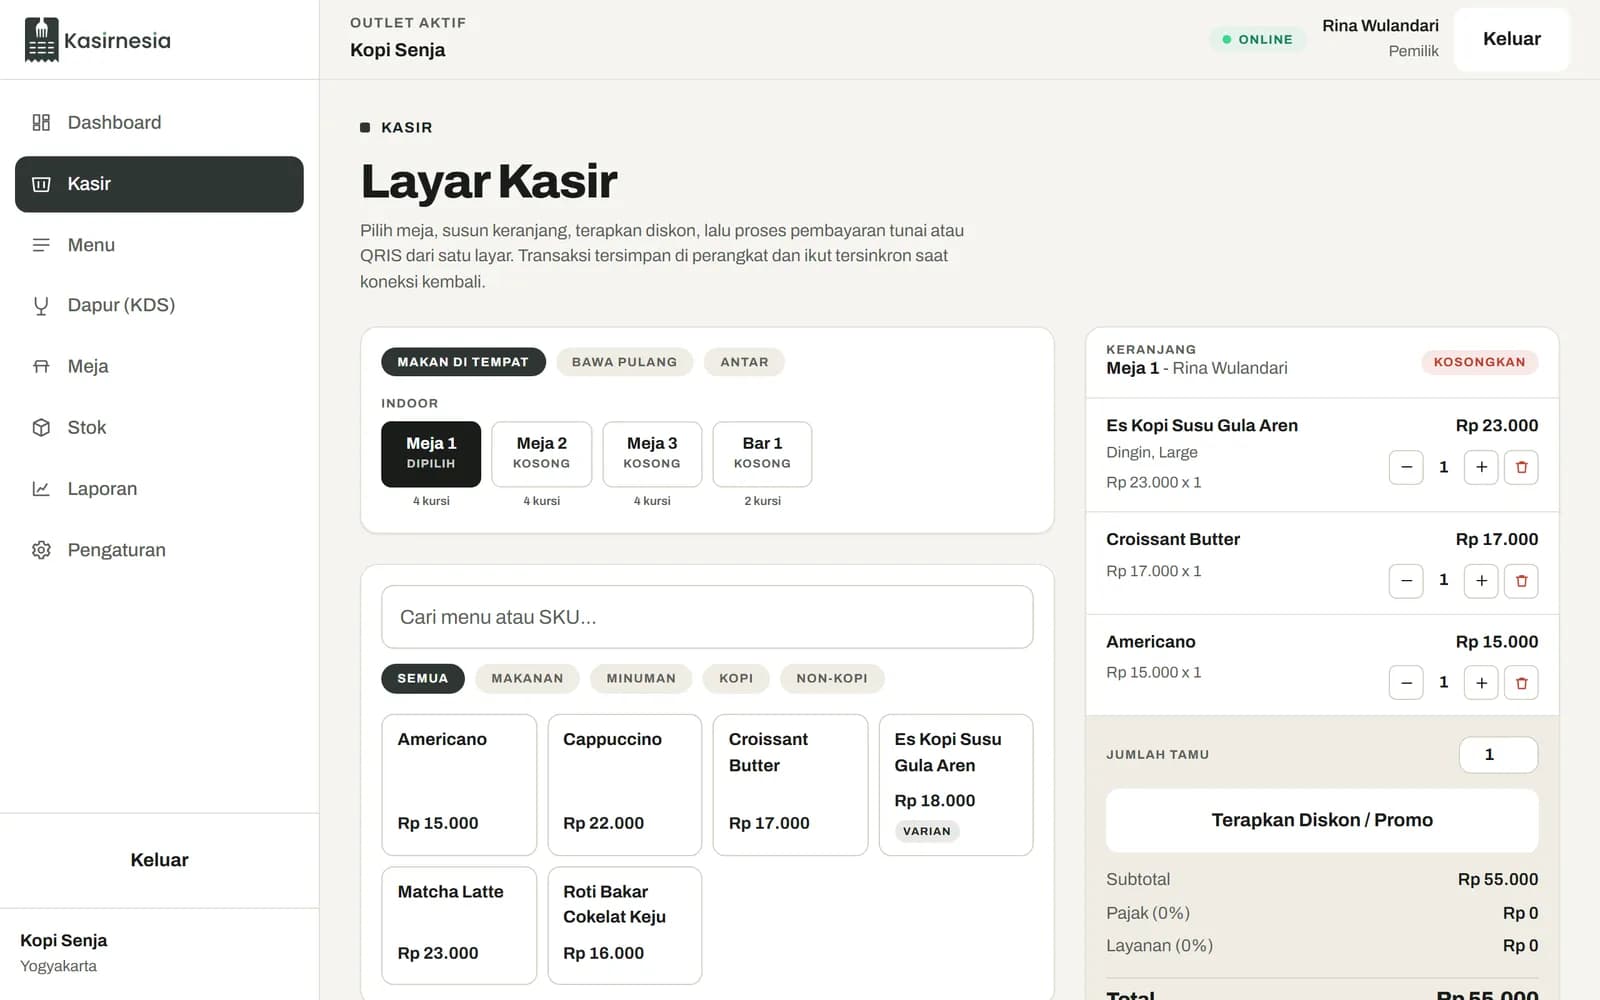Select the Kasir sidebar item

(159, 184)
